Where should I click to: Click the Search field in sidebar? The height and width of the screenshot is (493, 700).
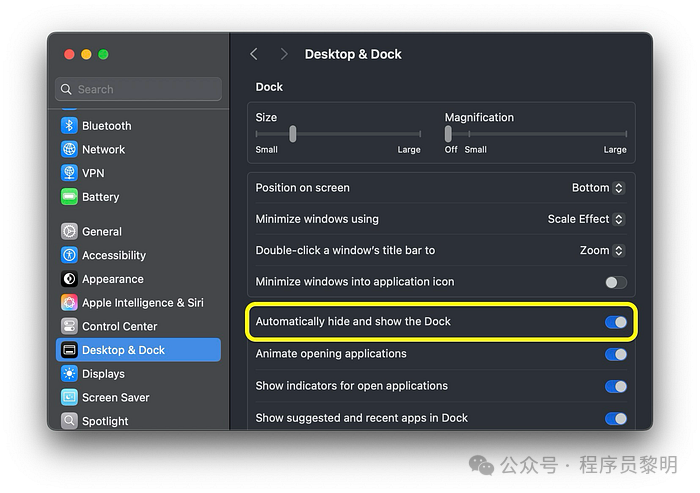coord(139,89)
